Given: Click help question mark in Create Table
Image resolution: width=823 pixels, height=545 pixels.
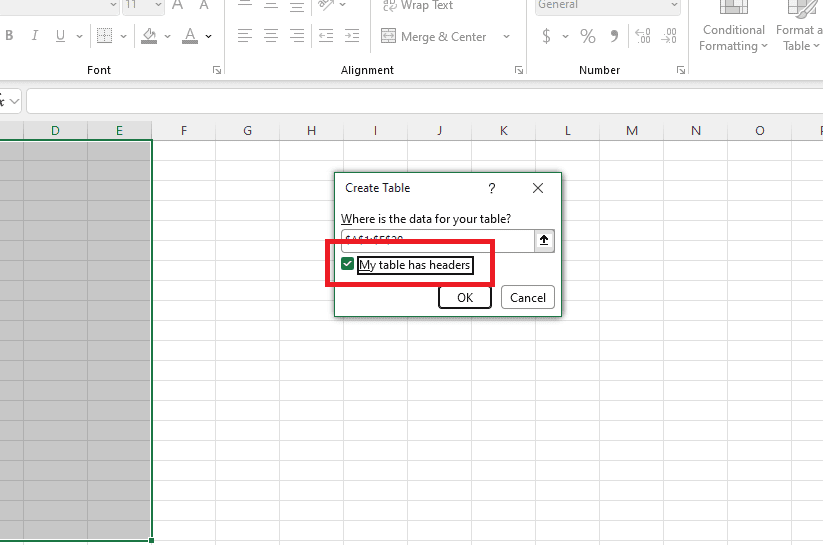Looking at the screenshot, I should point(491,188).
